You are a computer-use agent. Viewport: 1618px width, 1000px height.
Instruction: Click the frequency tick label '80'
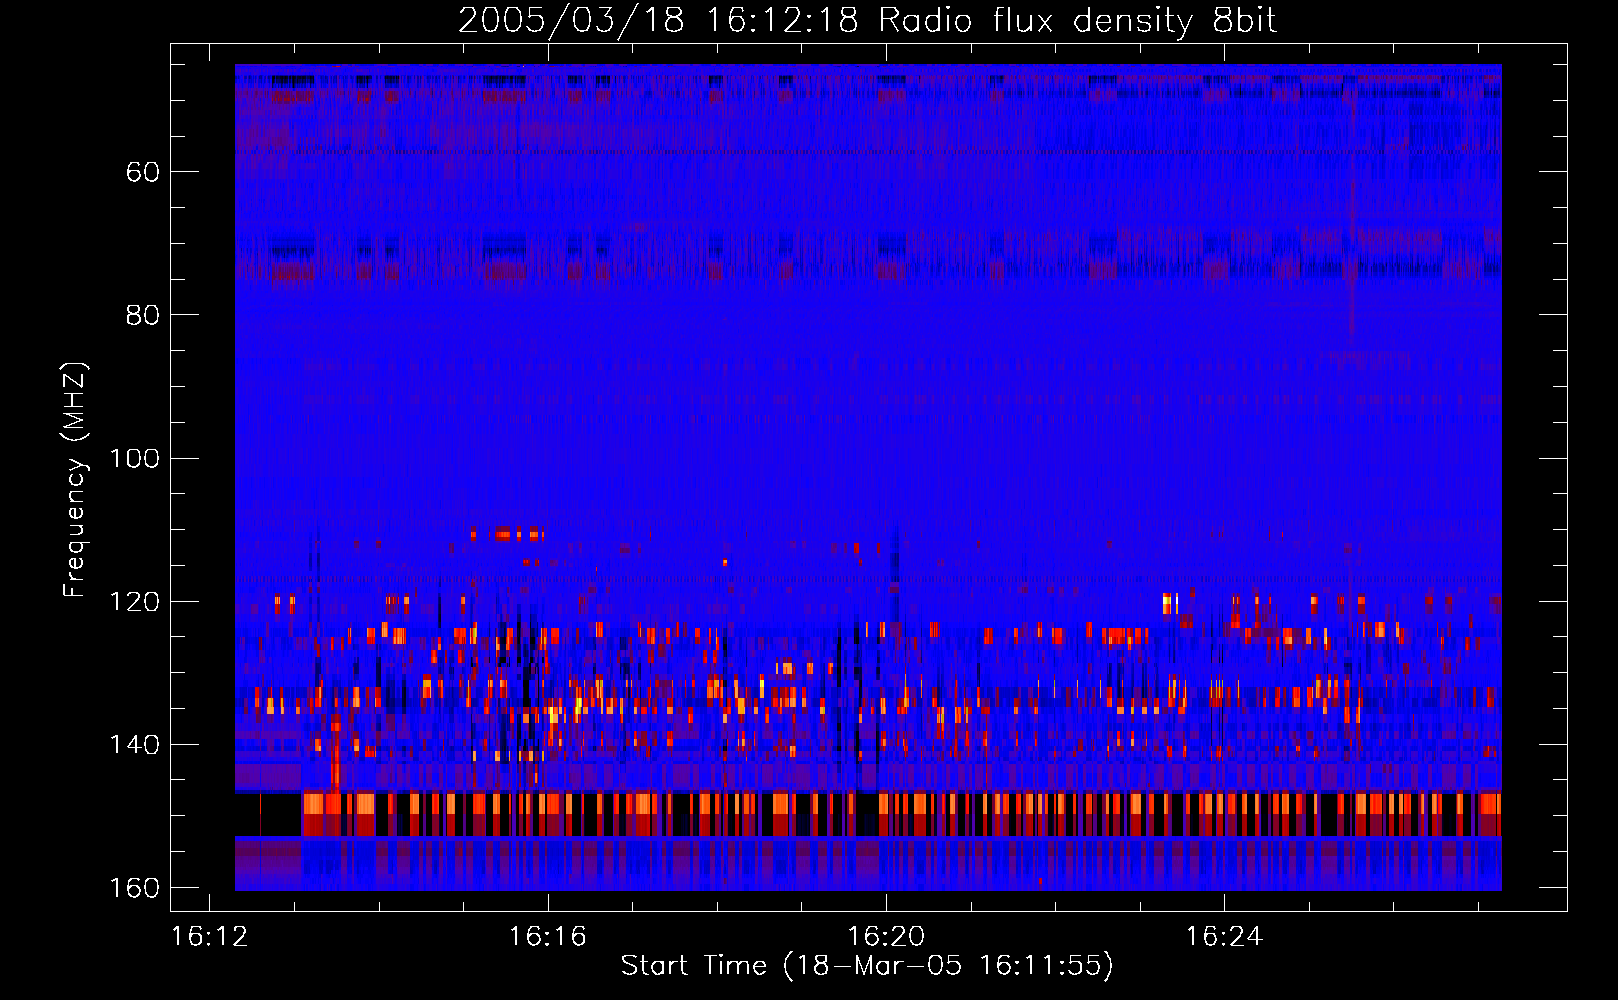point(143,315)
